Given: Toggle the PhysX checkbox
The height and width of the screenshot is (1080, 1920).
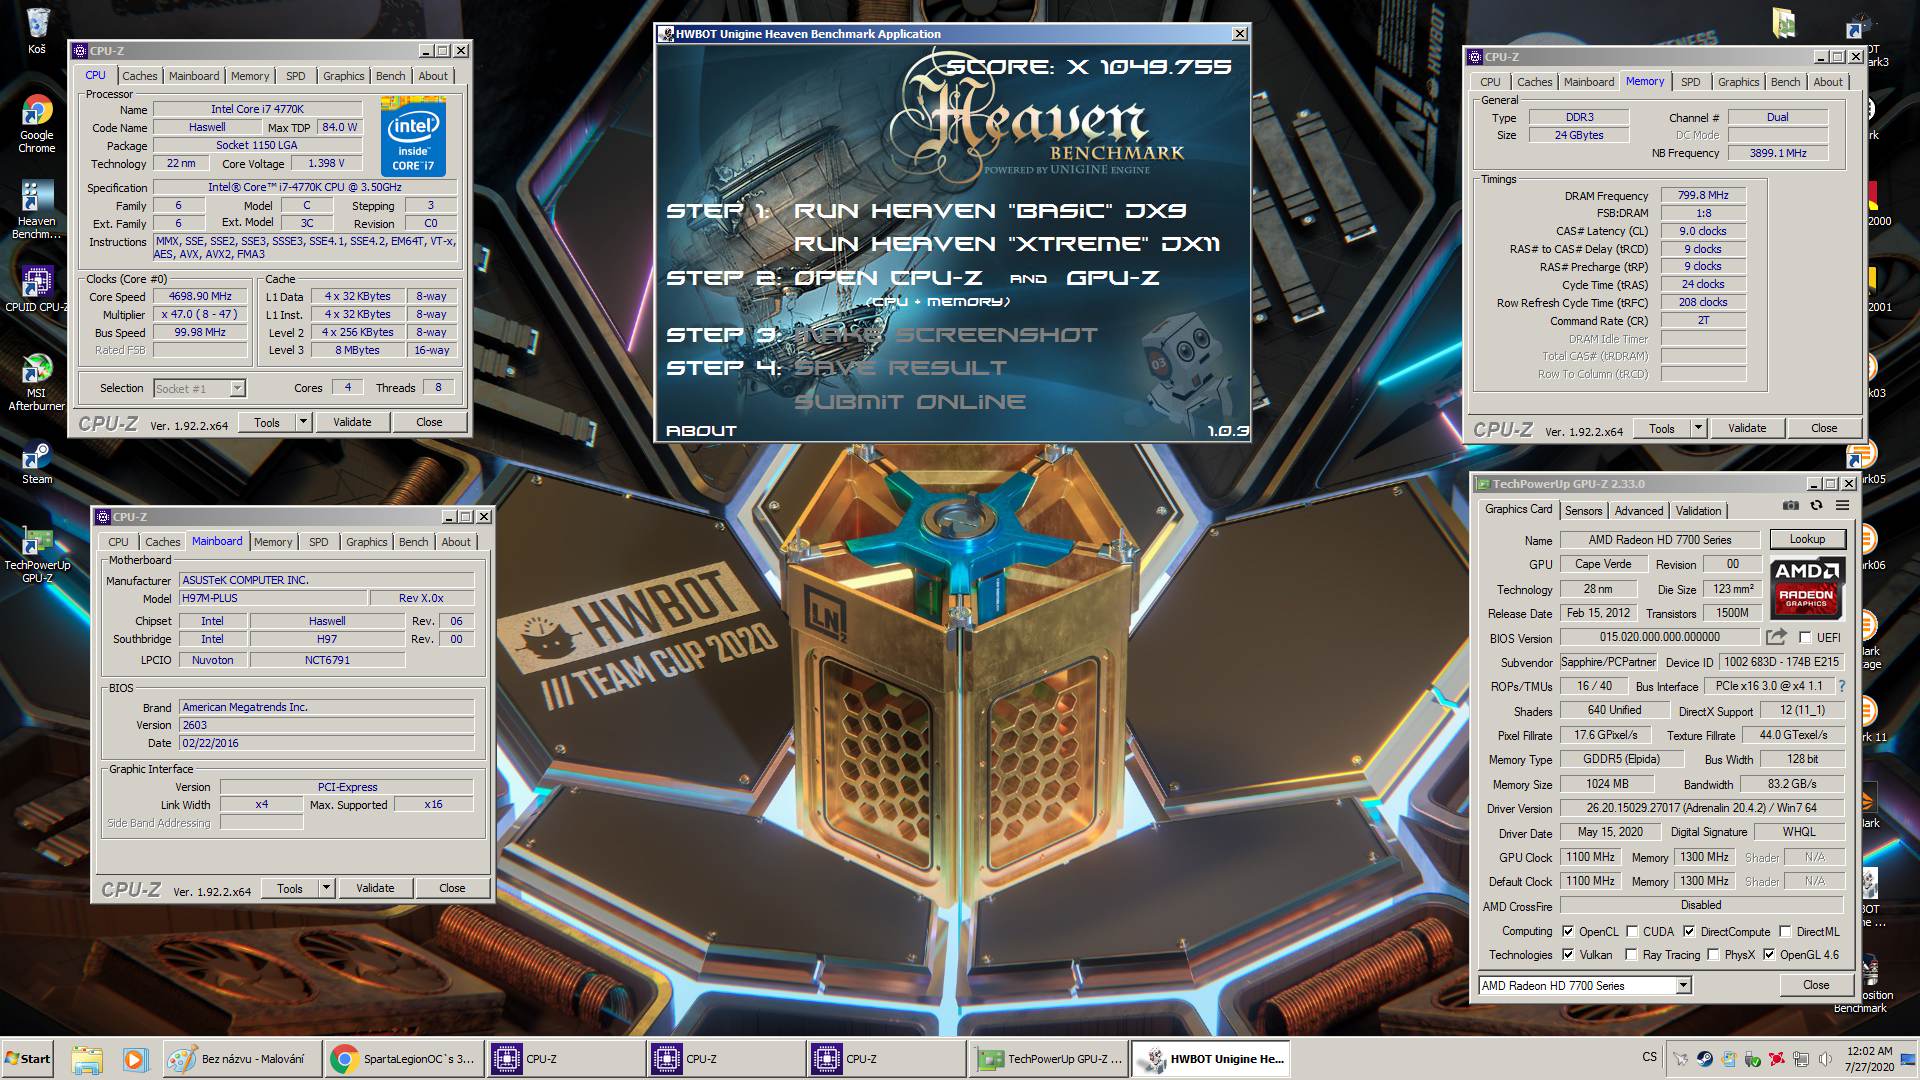Looking at the screenshot, I should [1713, 954].
